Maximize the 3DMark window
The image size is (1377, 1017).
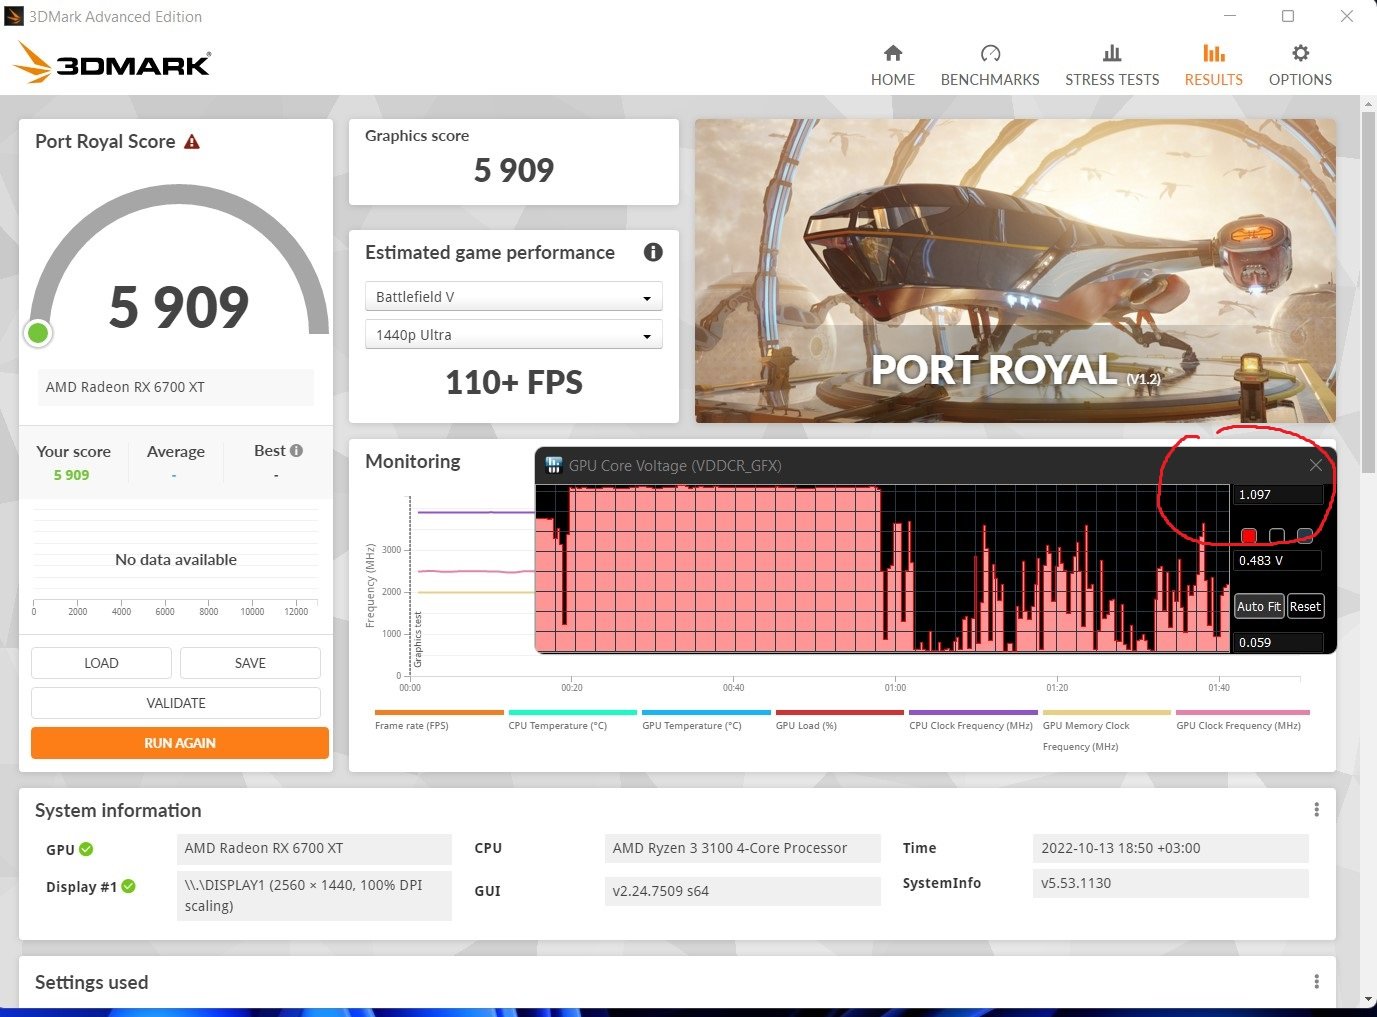tap(1288, 16)
